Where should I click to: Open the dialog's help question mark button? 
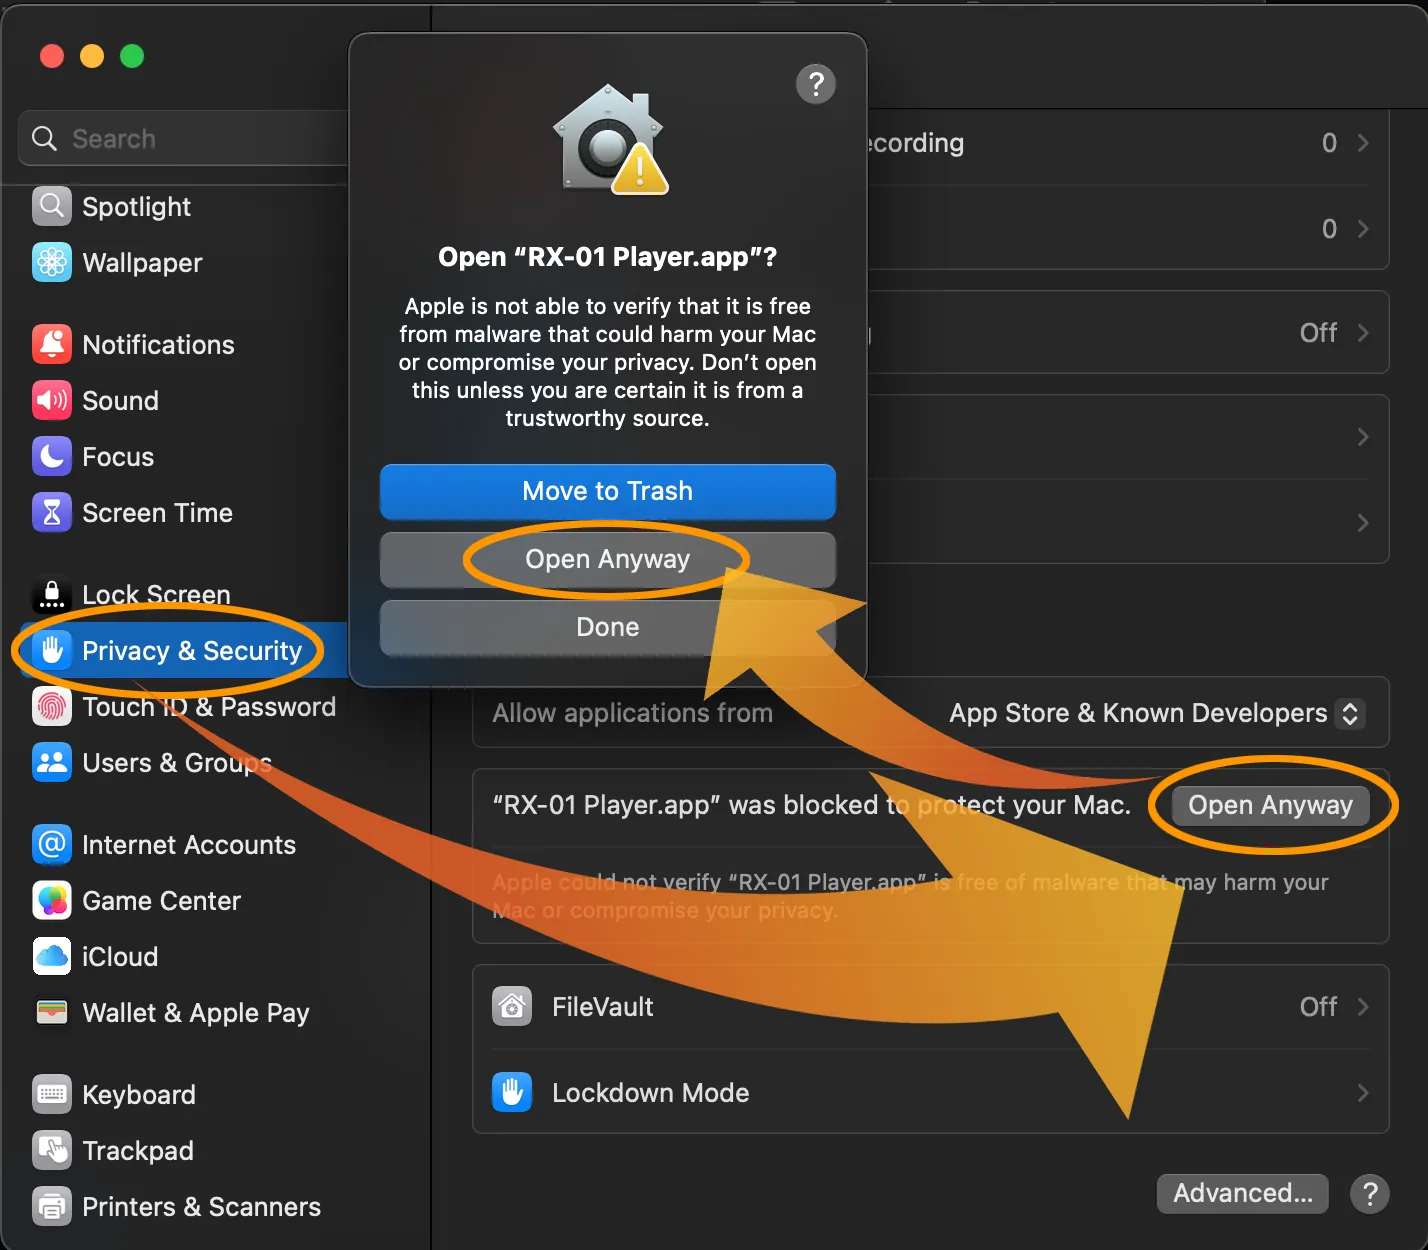815,84
